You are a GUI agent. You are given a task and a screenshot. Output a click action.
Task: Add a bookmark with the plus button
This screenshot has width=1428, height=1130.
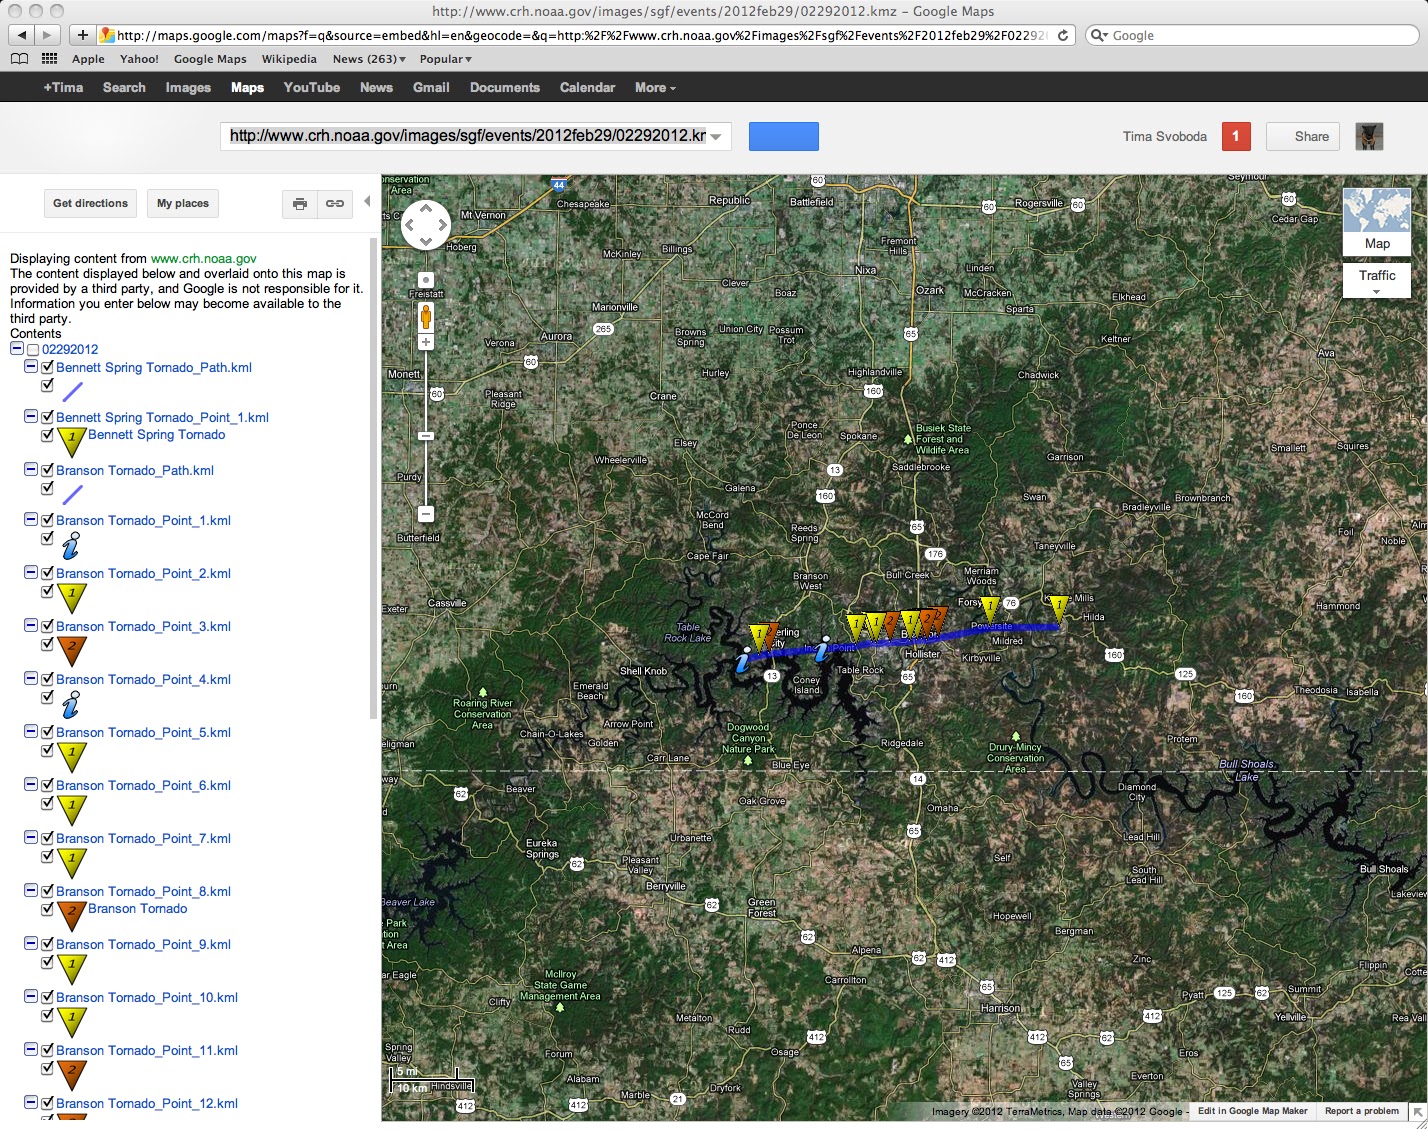point(83,35)
